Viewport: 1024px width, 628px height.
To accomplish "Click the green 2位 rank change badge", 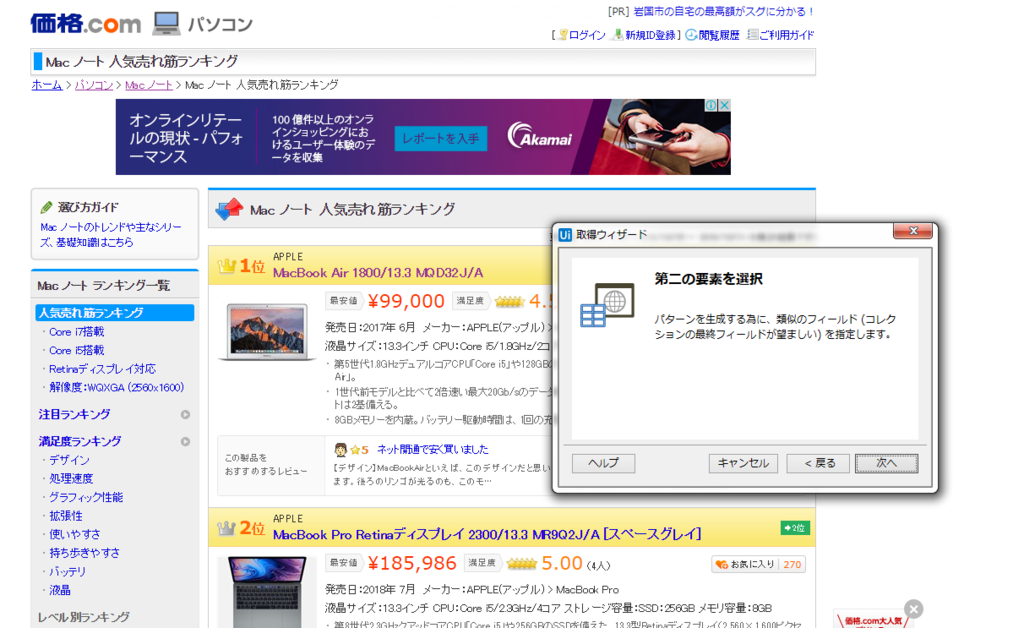I will tap(795, 527).
